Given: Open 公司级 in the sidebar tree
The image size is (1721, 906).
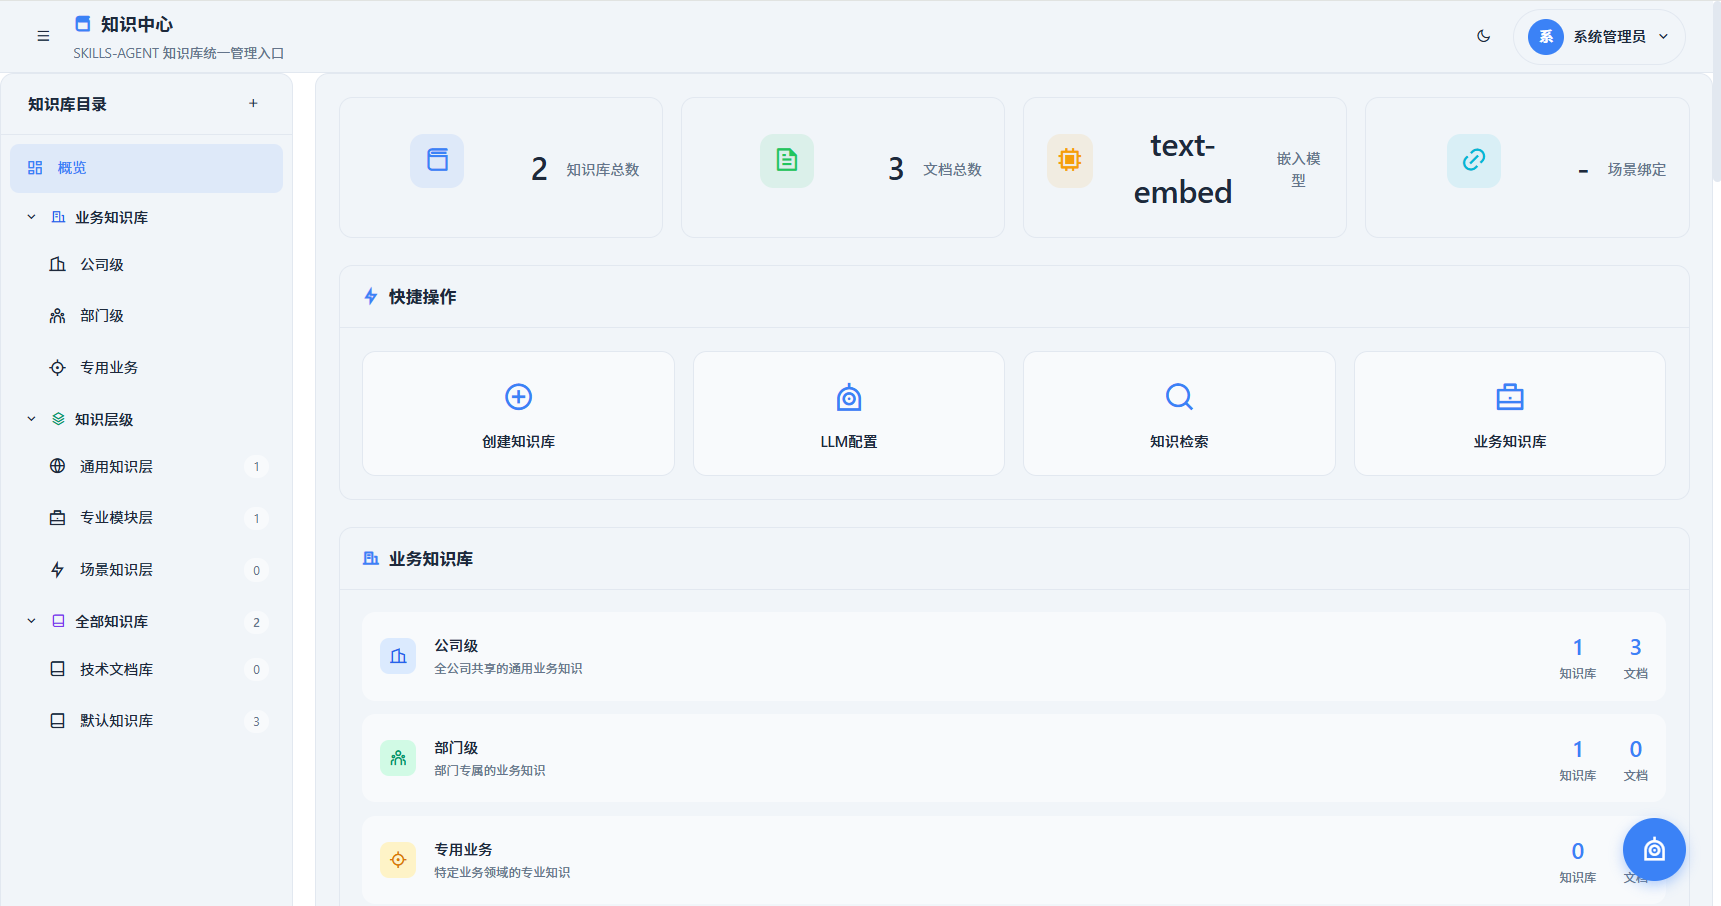Looking at the screenshot, I should (146, 265).
